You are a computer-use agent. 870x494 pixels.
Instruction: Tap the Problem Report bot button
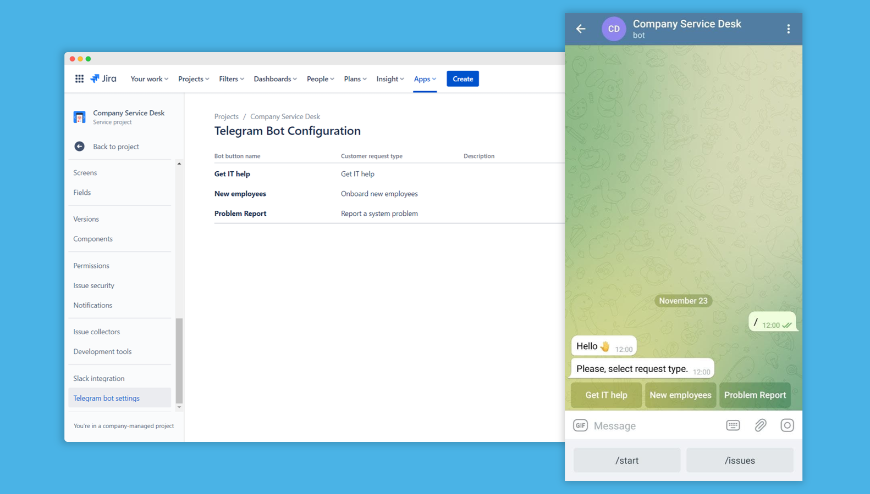pyautogui.click(x=755, y=395)
